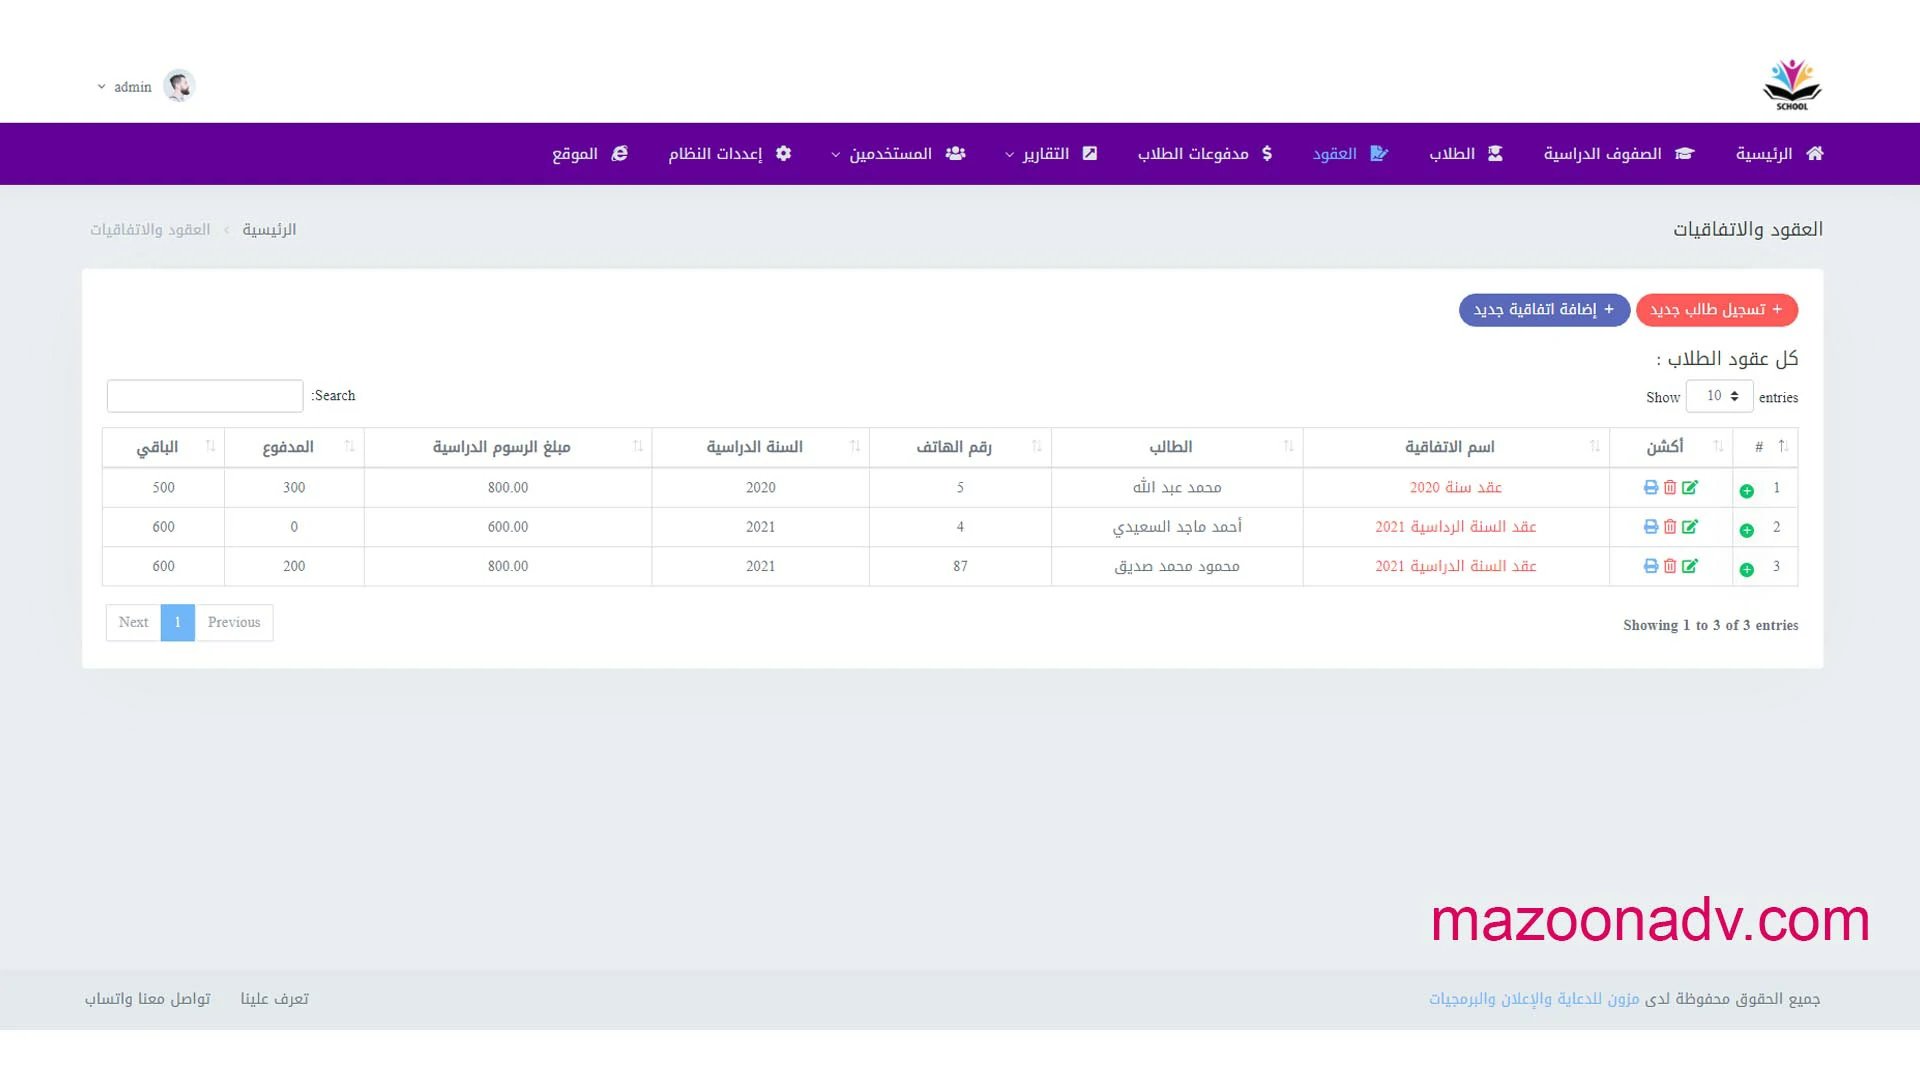
Task: Expand row 1 details with green plus
Action: tap(1747, 491)
